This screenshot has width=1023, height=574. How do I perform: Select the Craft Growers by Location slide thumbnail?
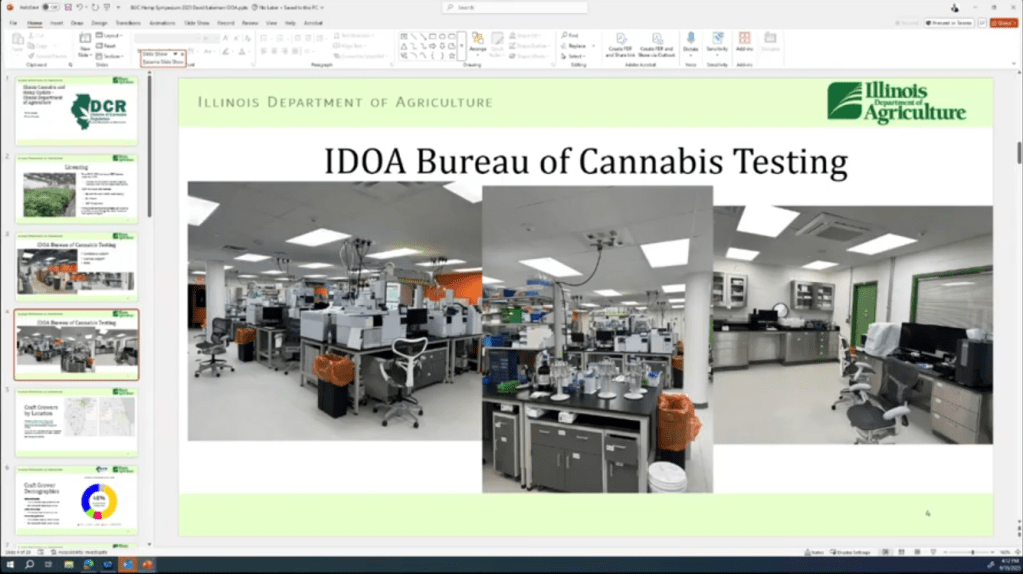[x=76, y=421]
